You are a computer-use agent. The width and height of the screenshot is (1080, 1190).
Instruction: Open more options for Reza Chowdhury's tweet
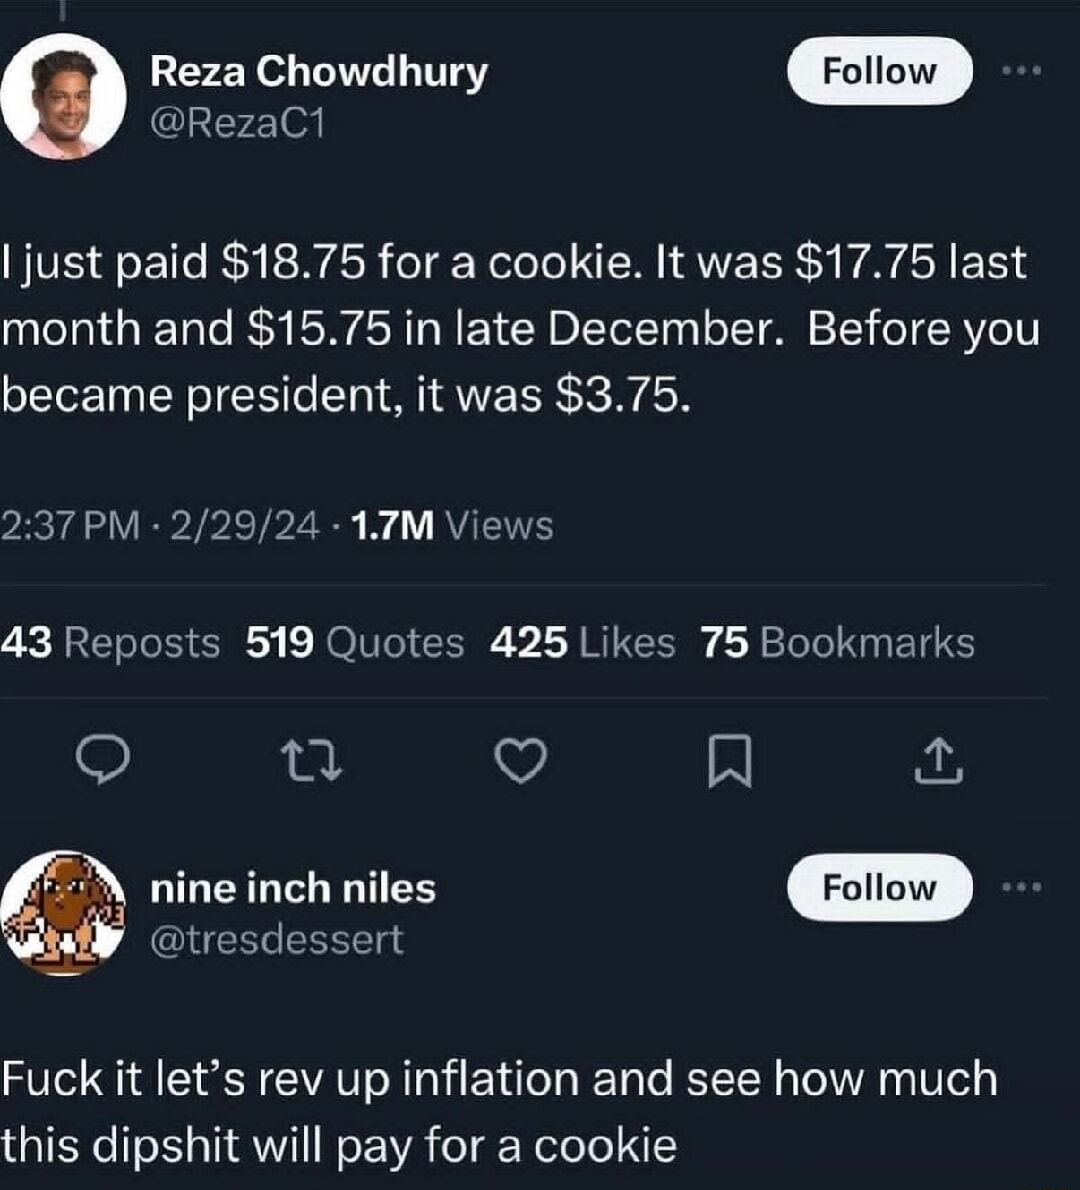tap(1022, 71)
